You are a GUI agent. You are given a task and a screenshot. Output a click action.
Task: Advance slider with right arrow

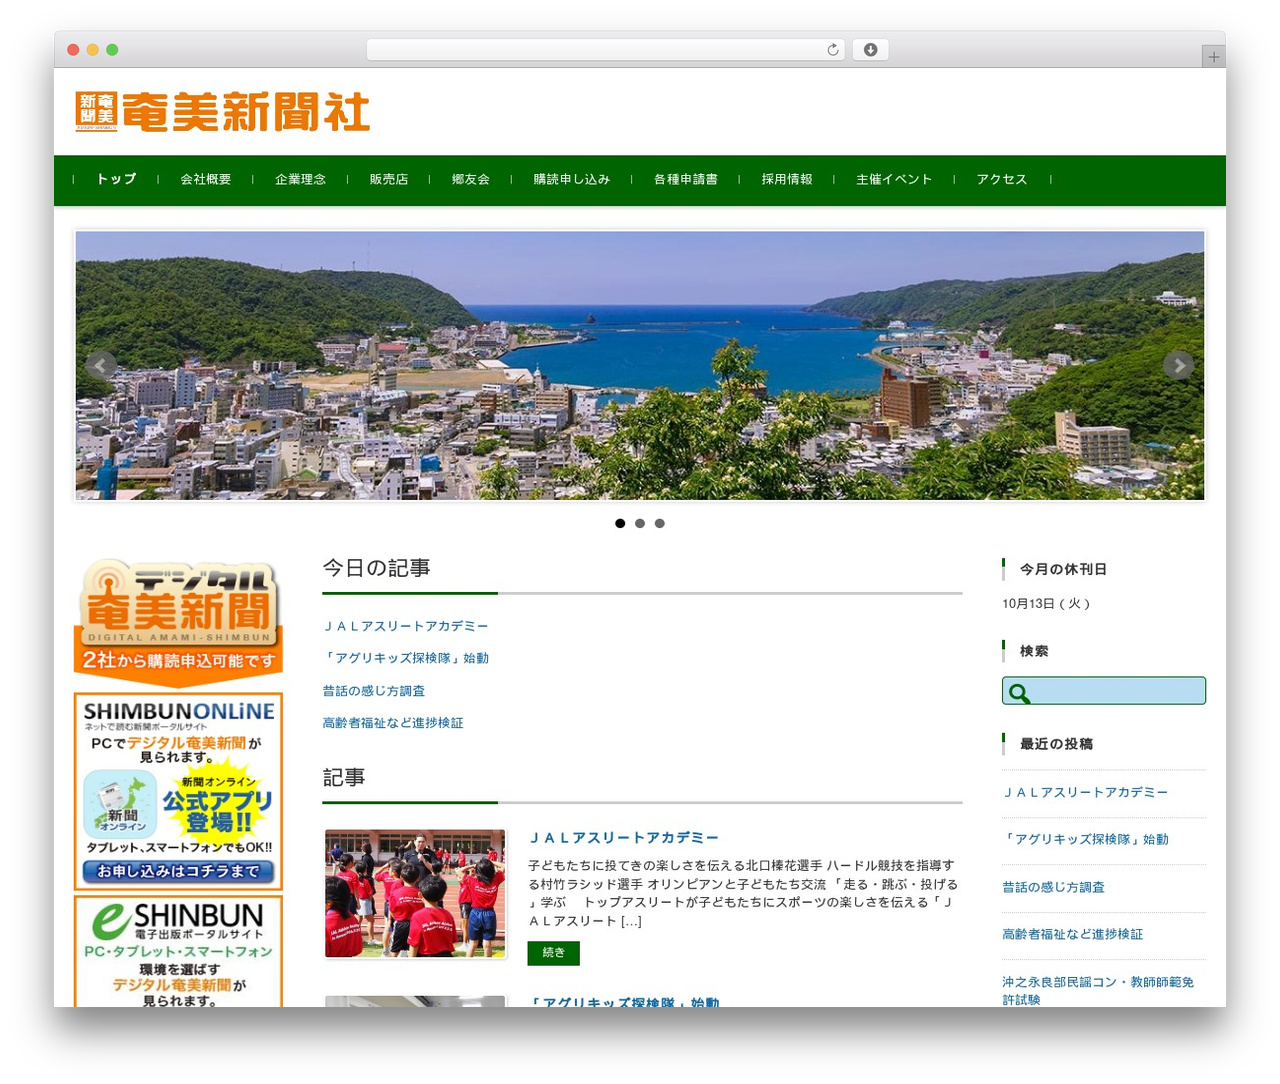1179,366
